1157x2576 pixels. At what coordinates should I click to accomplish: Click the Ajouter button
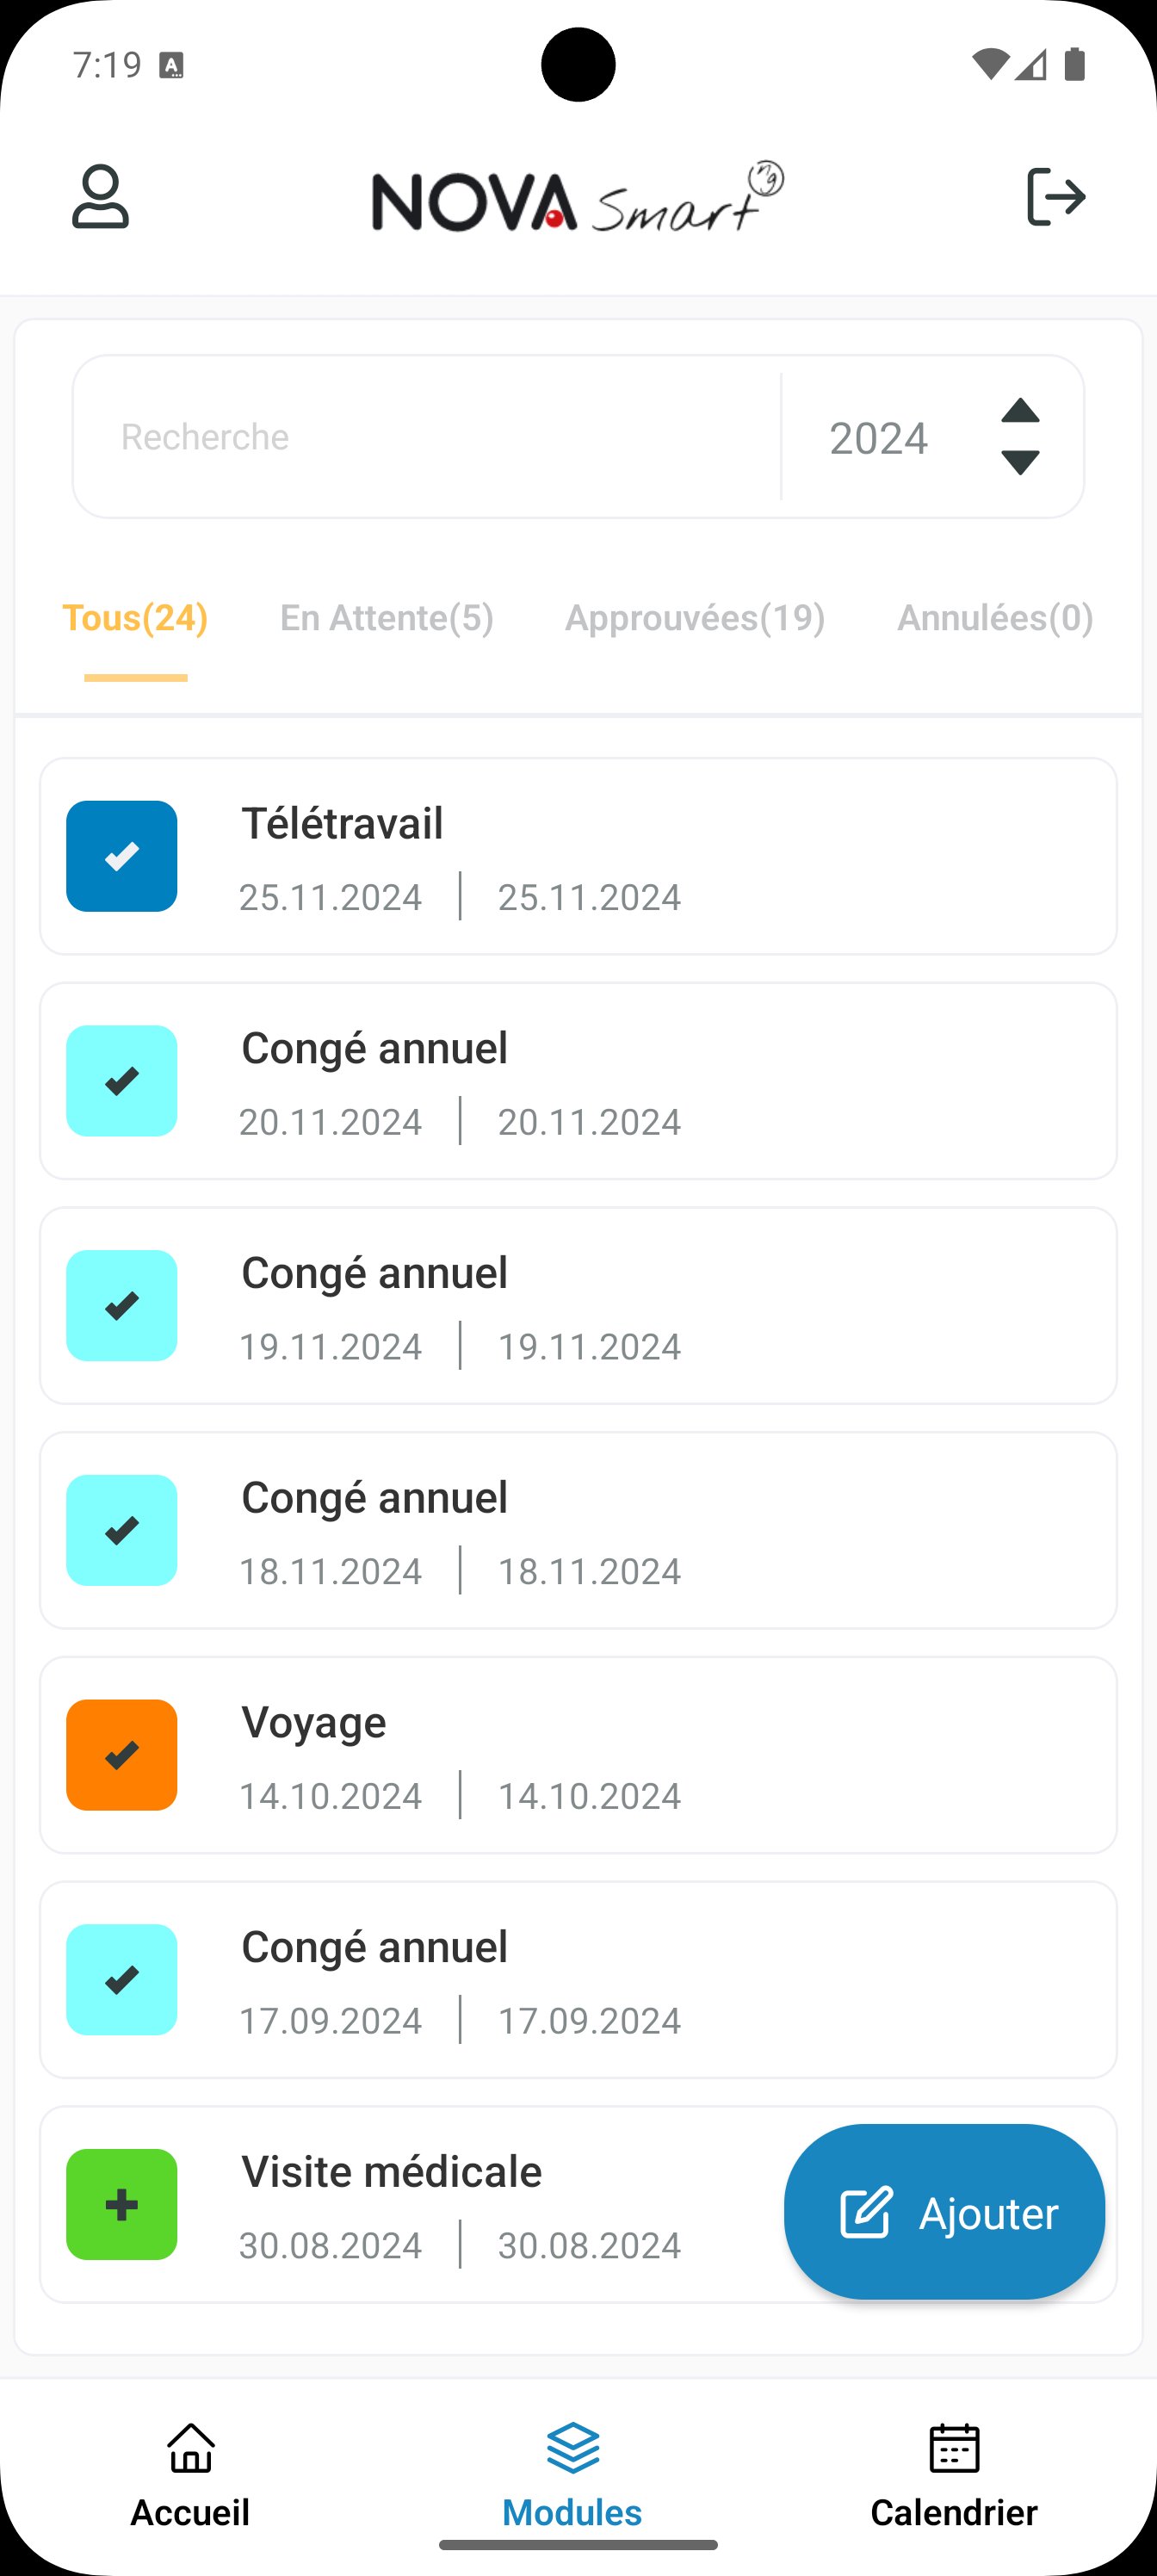944,2212
